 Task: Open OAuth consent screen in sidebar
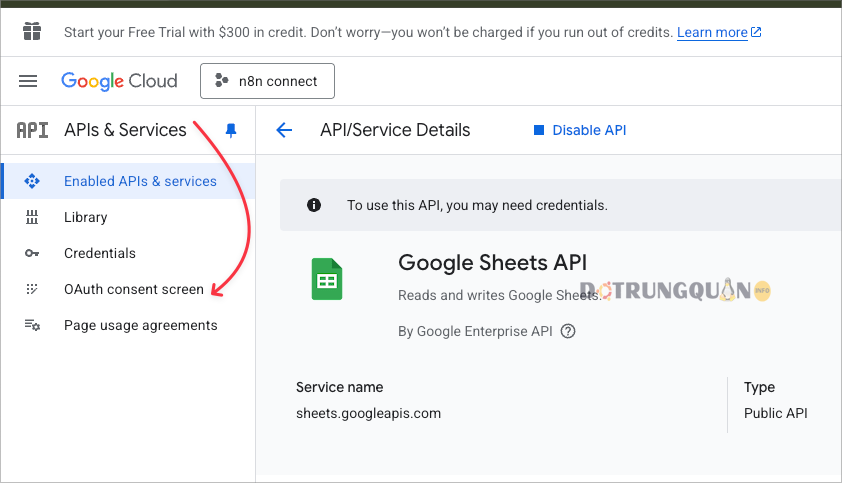(128, 289)
